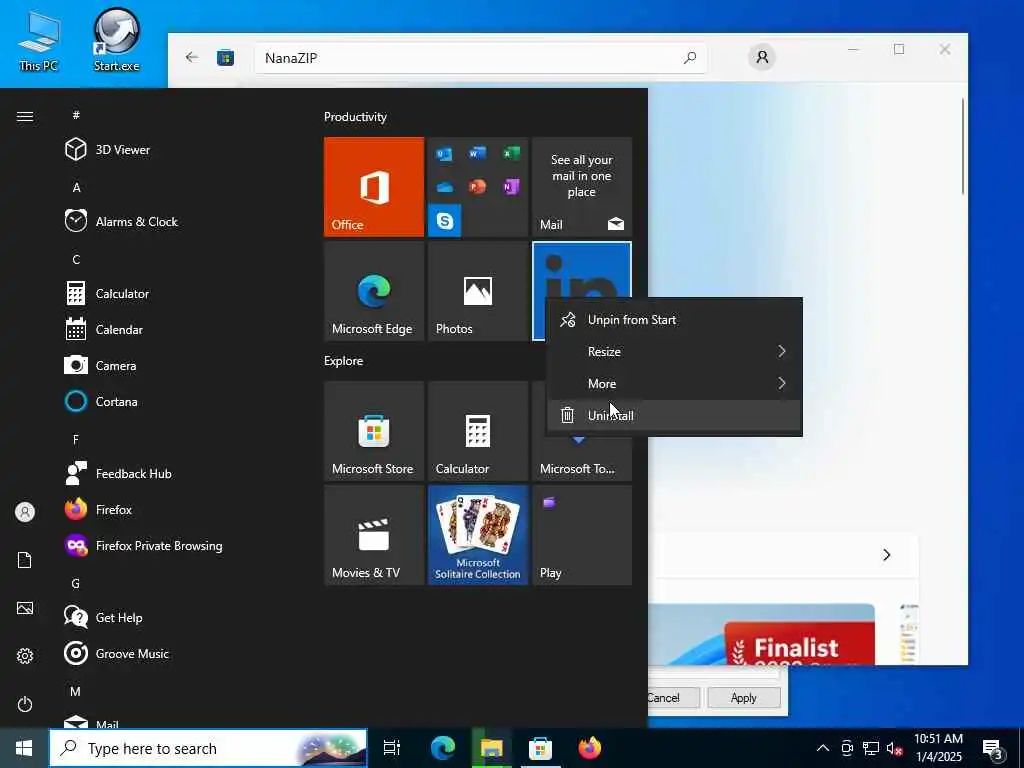Expand Resize submenu arrow
Viewport: 1024px width, 768px height.
click(782, 351)
